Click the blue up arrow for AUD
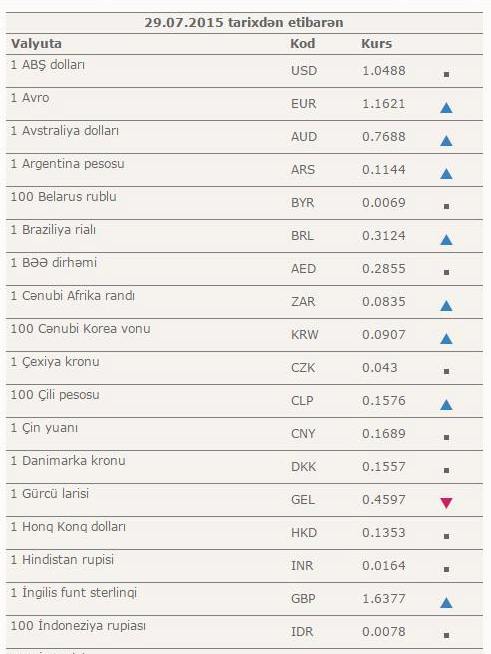 [446, 141]
